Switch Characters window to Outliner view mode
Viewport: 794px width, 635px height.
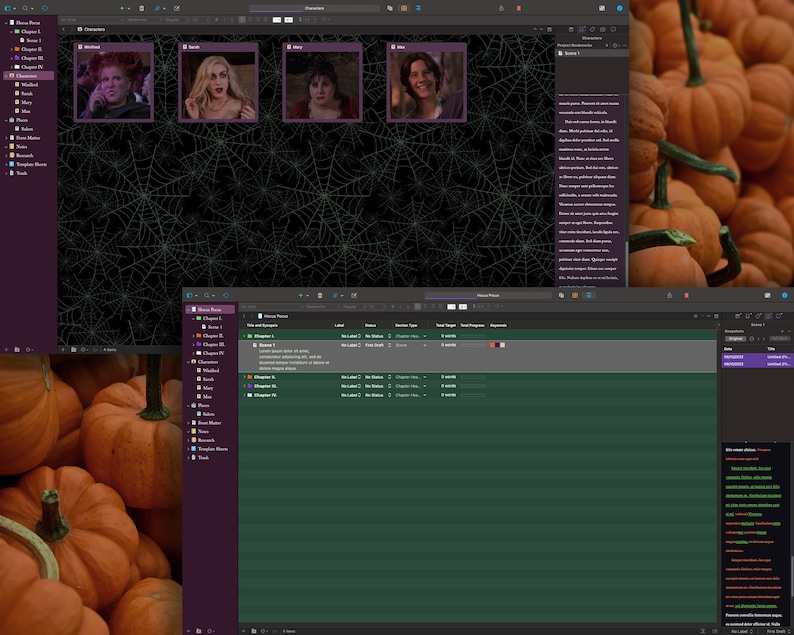pos(418,8)
